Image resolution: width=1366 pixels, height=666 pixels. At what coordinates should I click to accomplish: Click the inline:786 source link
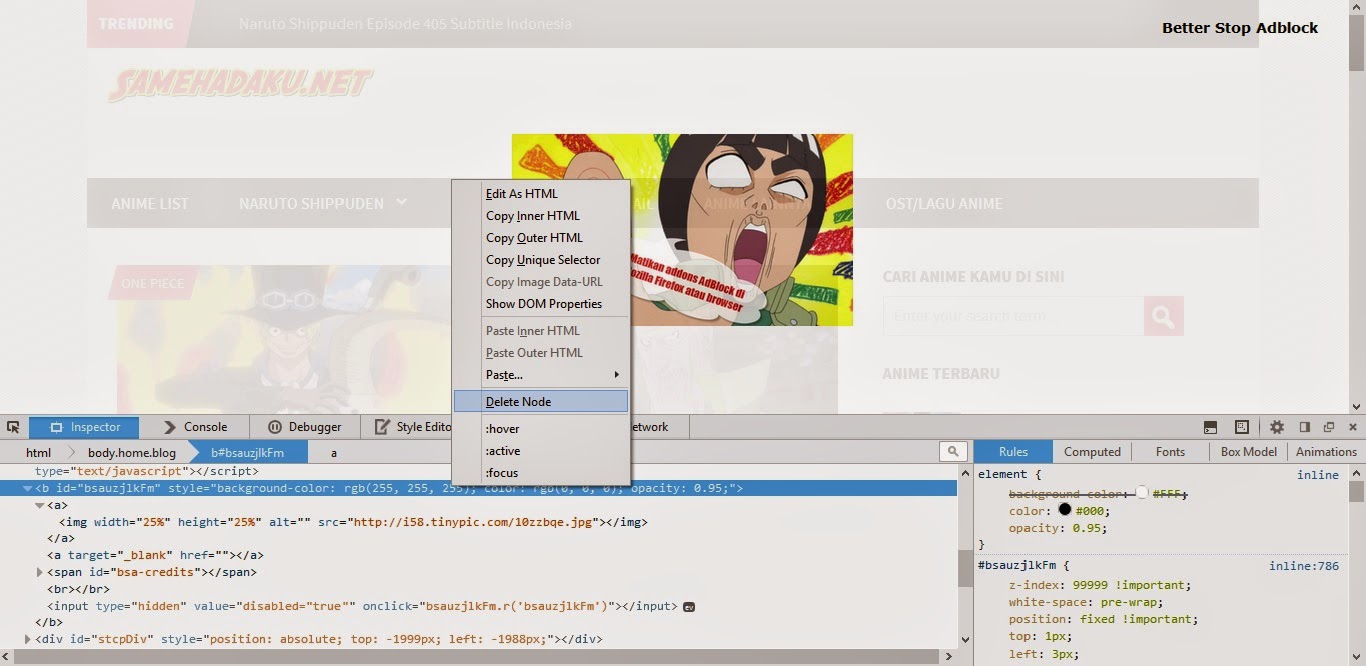coord(1303,566)
